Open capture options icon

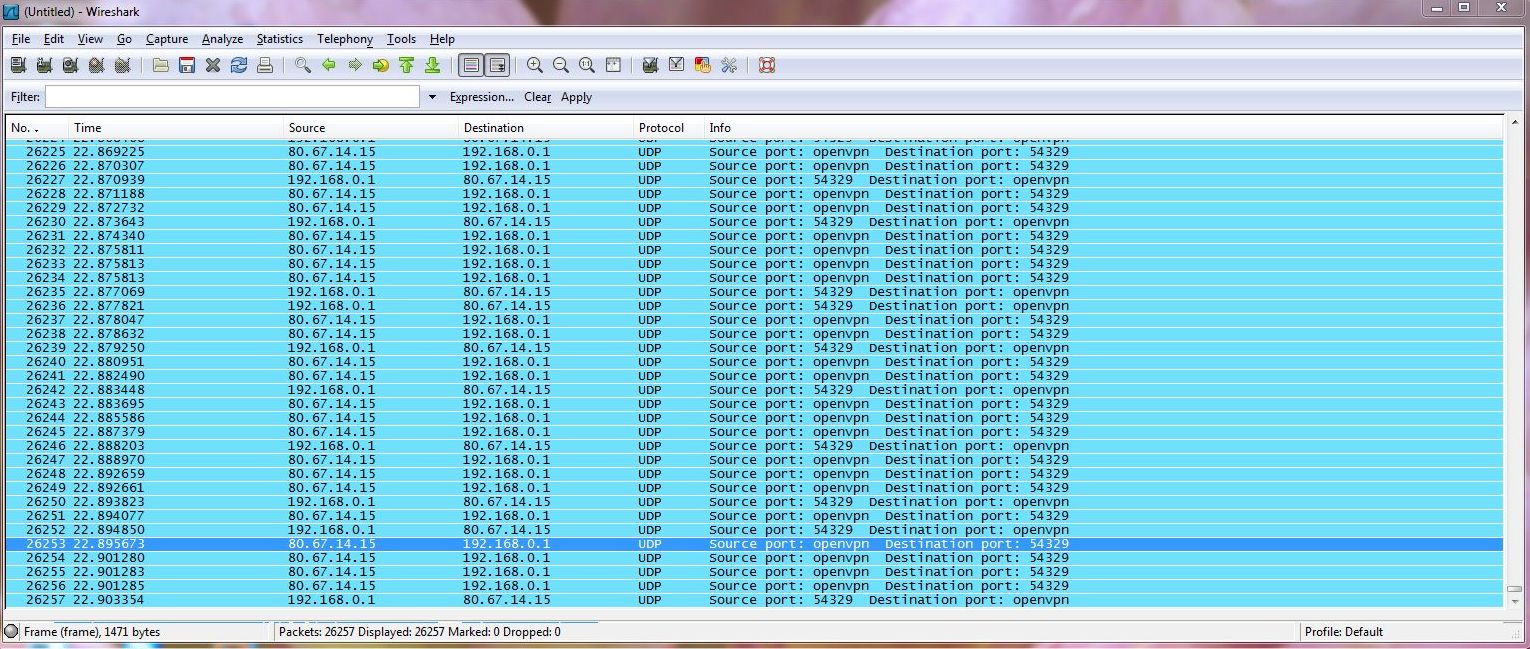click(x=44, y=65)
